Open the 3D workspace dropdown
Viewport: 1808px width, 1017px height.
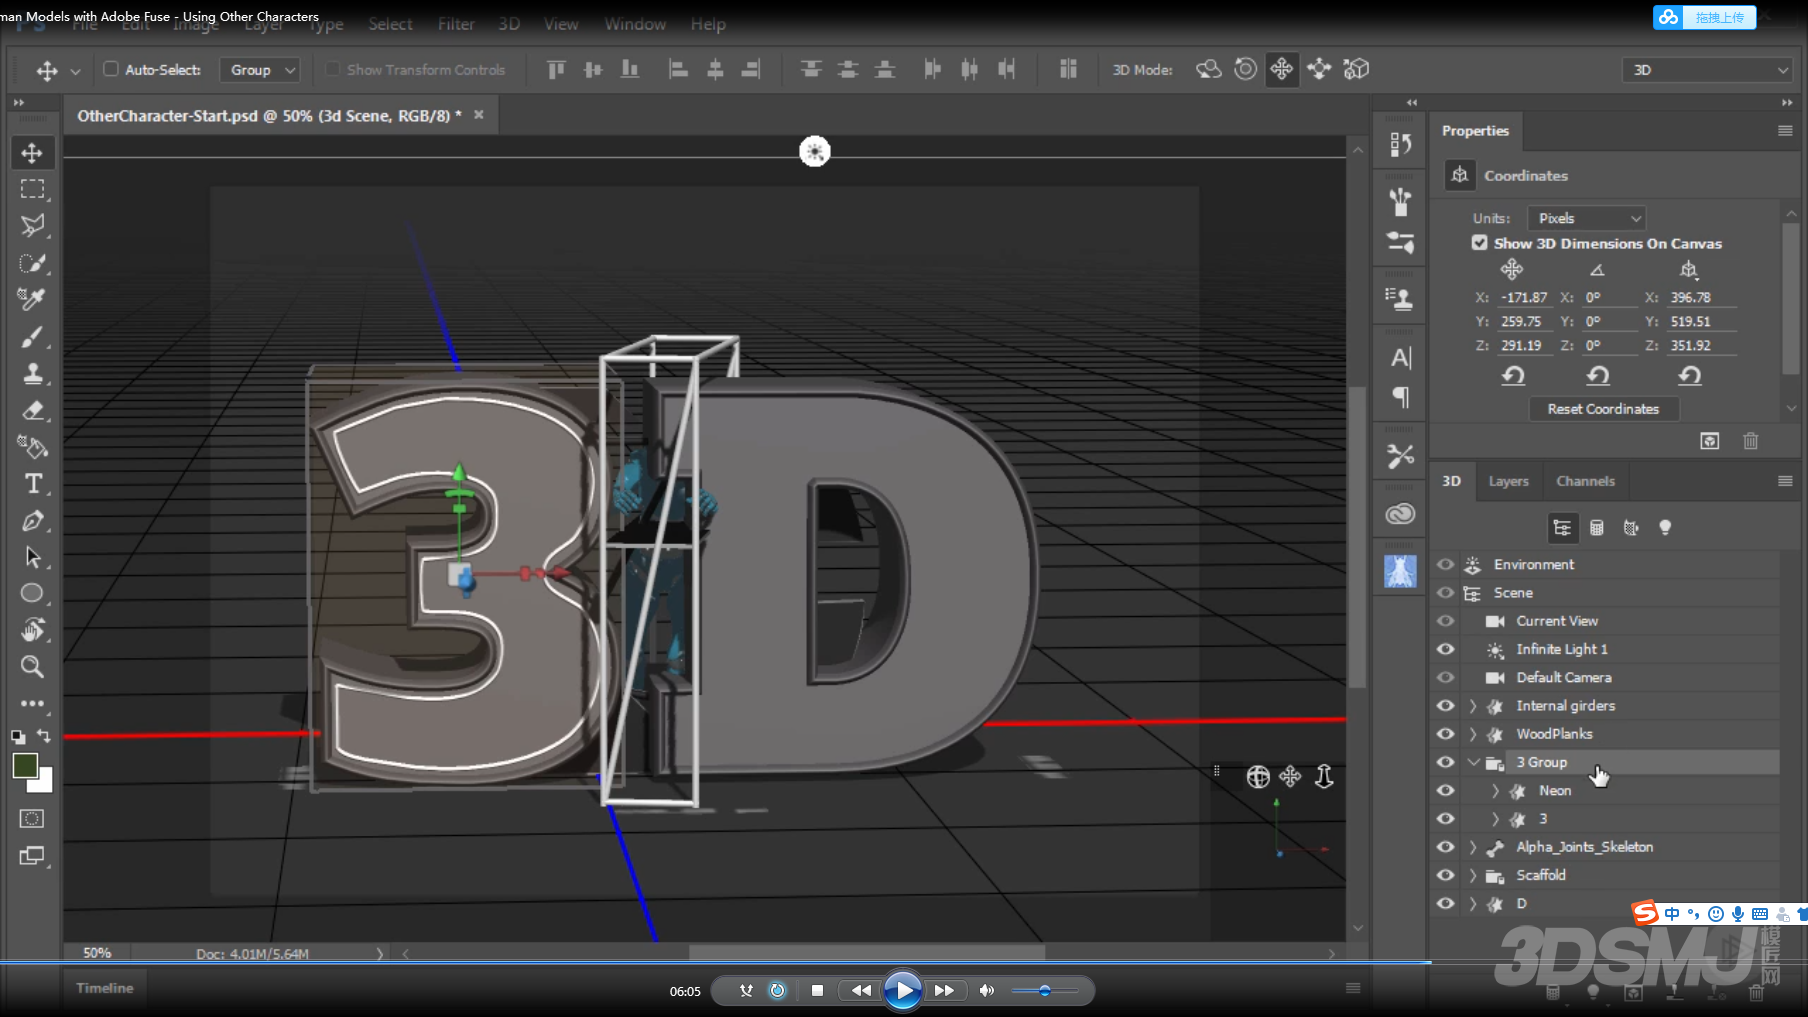tap(1707, 70)
